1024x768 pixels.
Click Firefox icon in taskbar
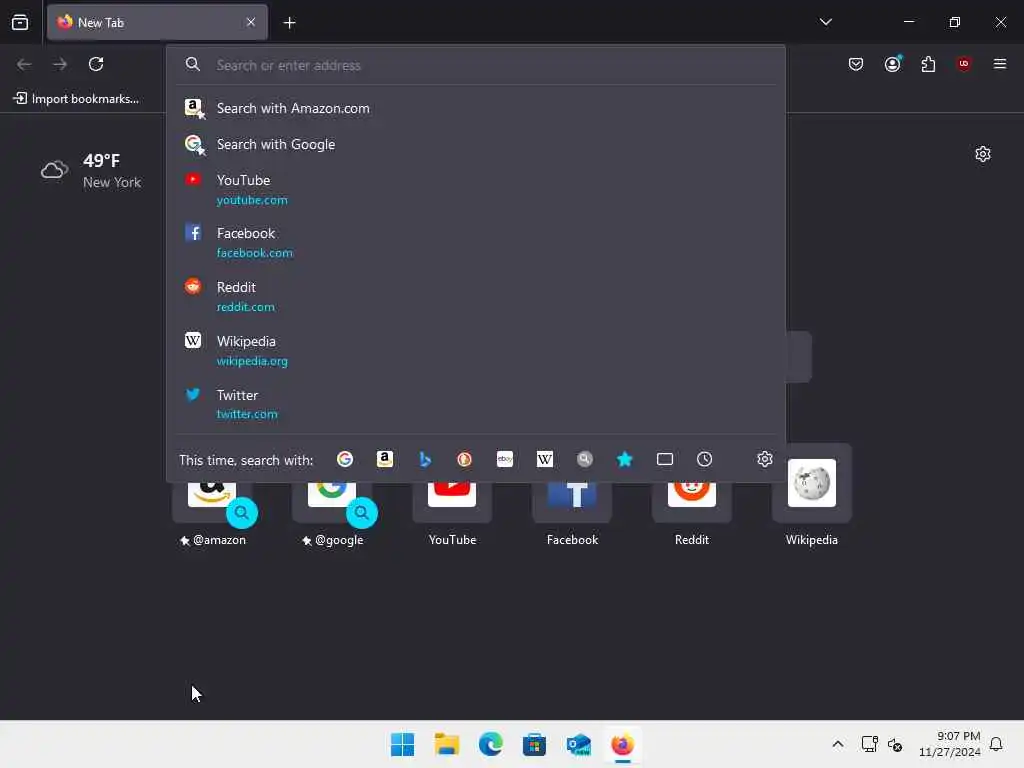(x=622, y=744)
